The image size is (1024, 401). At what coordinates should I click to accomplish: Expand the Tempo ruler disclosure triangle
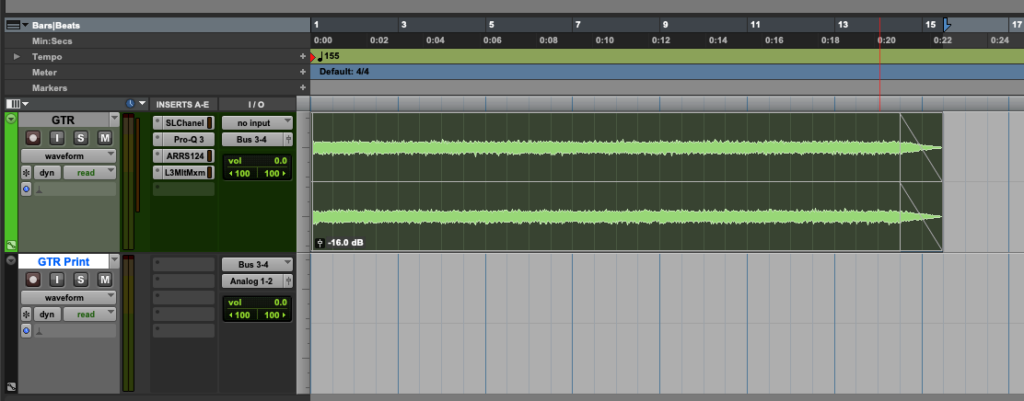click(18, 57)
